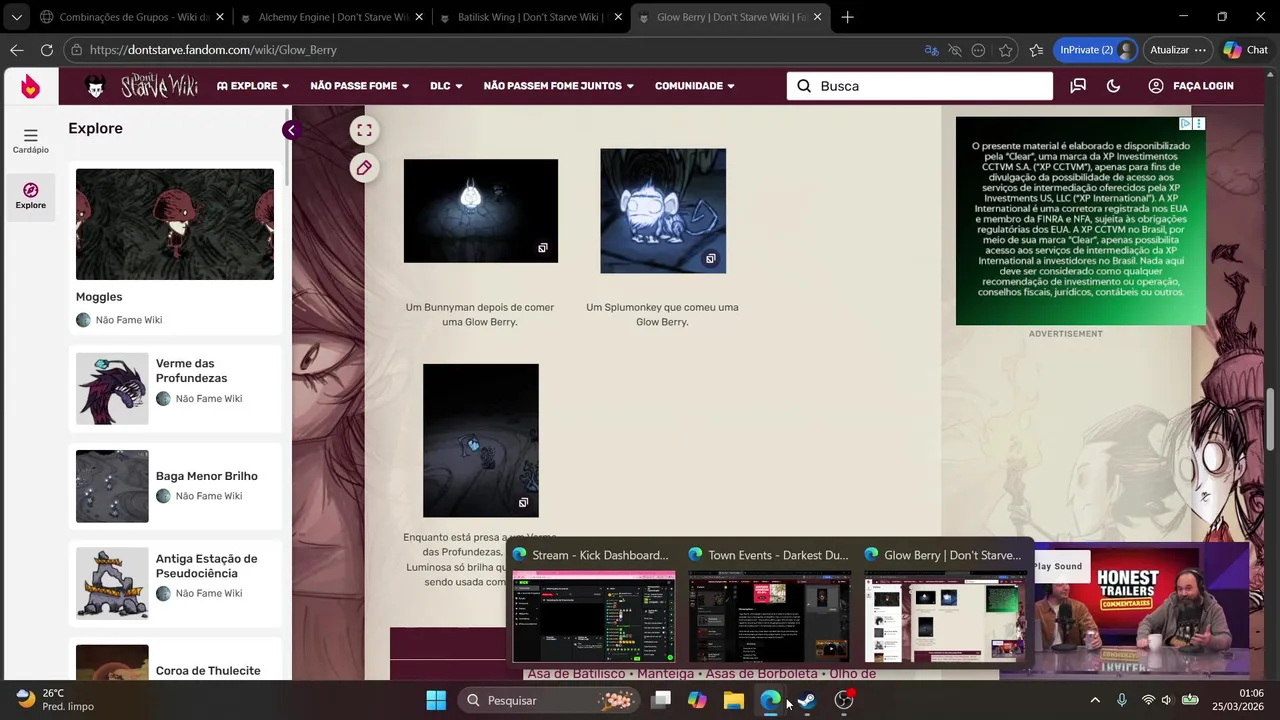Click Play Sound on the video overlay
The height and width of the screenshot is (720, 1280).
point(1058,566)
